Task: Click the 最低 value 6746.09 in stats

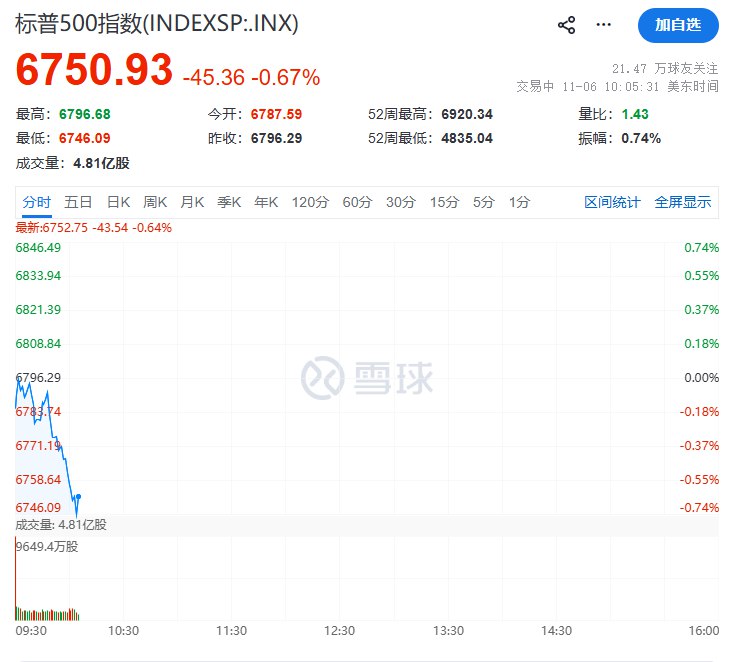Action: coord(85,138)
